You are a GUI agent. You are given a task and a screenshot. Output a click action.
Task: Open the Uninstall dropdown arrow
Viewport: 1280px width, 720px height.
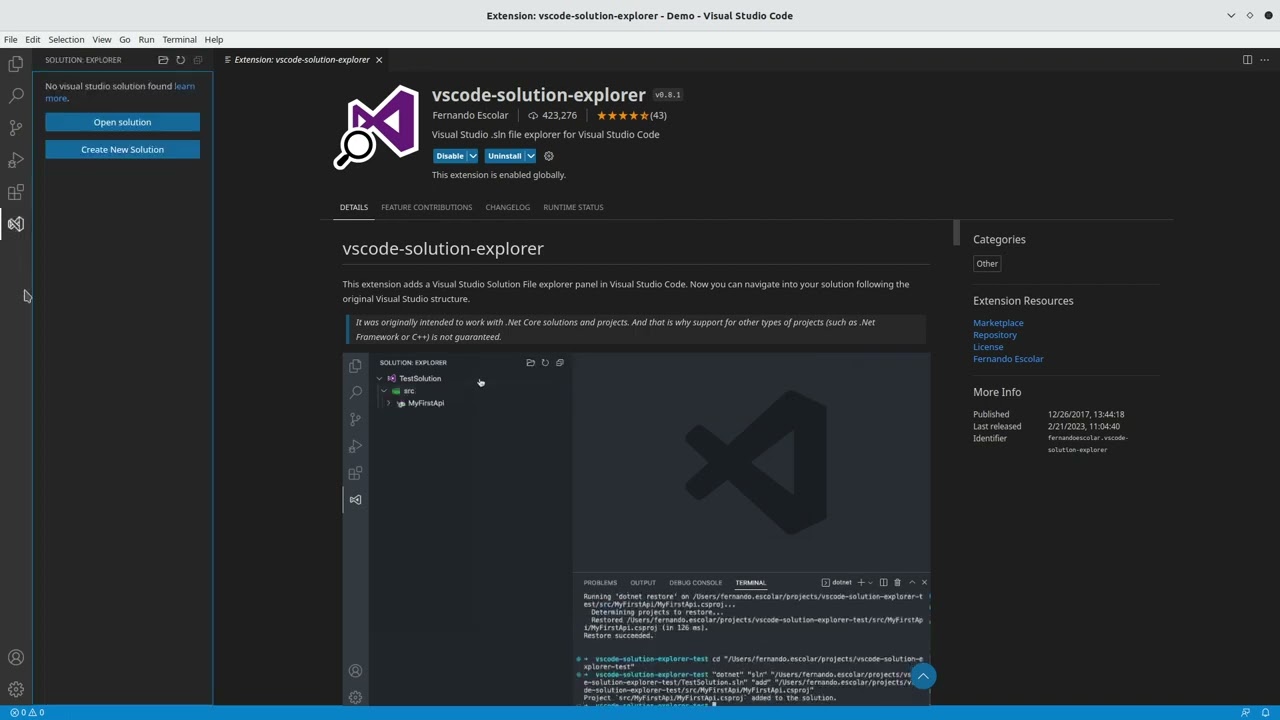coord(531,156)
